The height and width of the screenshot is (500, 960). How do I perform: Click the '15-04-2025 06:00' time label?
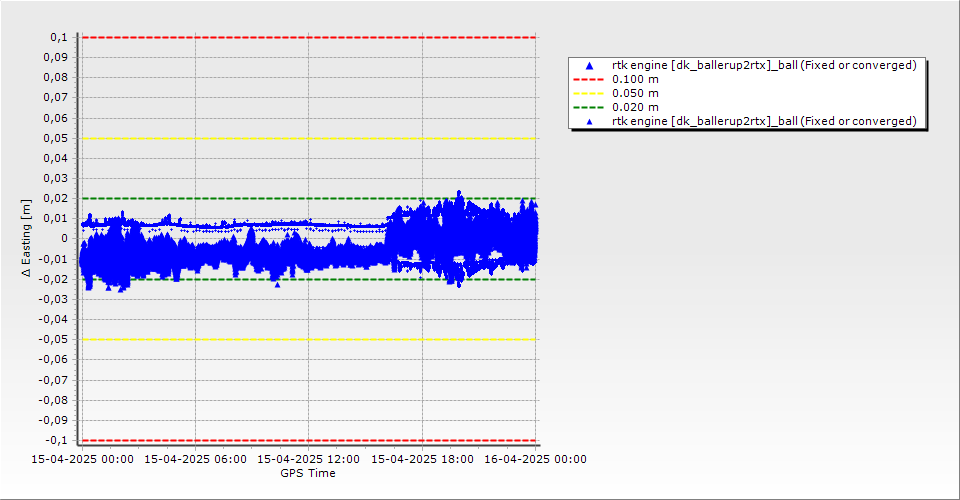point(195,459)
